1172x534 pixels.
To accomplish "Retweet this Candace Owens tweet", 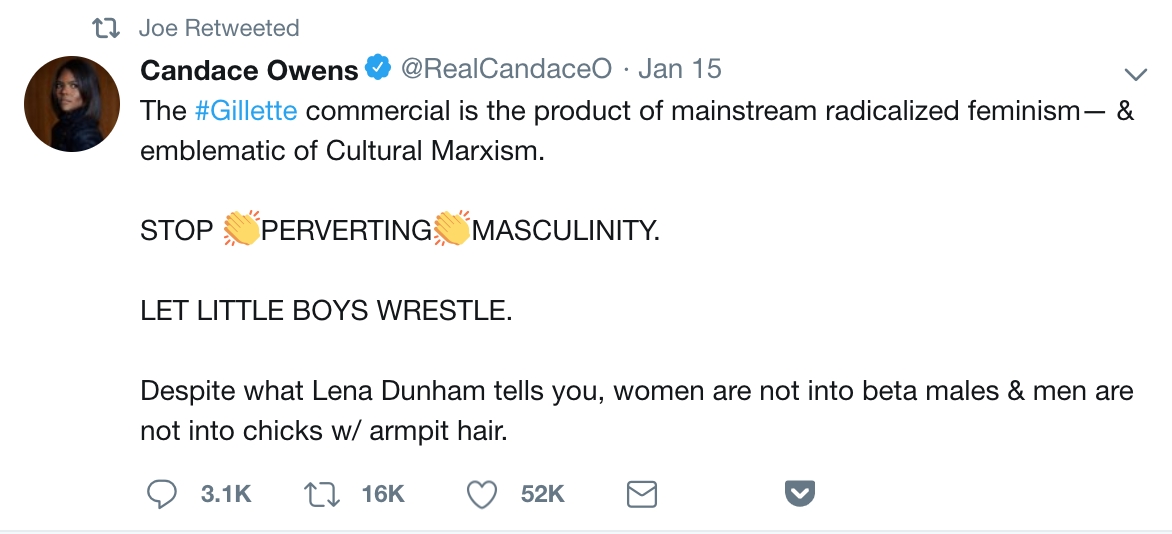I will pos(321,493).
